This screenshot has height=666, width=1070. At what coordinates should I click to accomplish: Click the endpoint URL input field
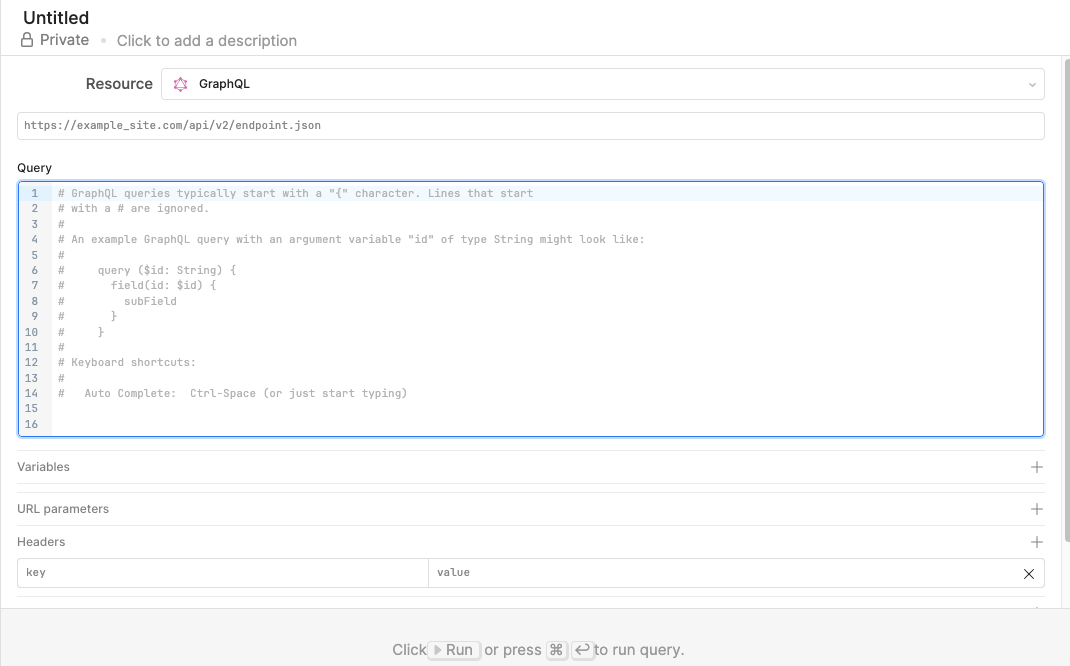click(x=530, y=126)
